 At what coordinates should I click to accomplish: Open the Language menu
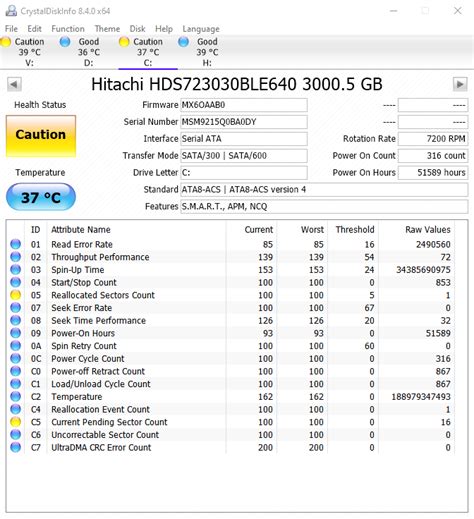[x=201, y=29]
